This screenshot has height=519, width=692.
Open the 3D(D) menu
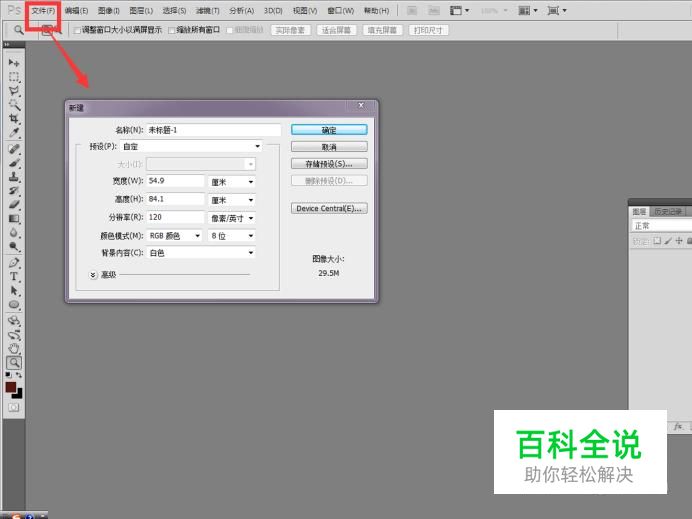273,11
